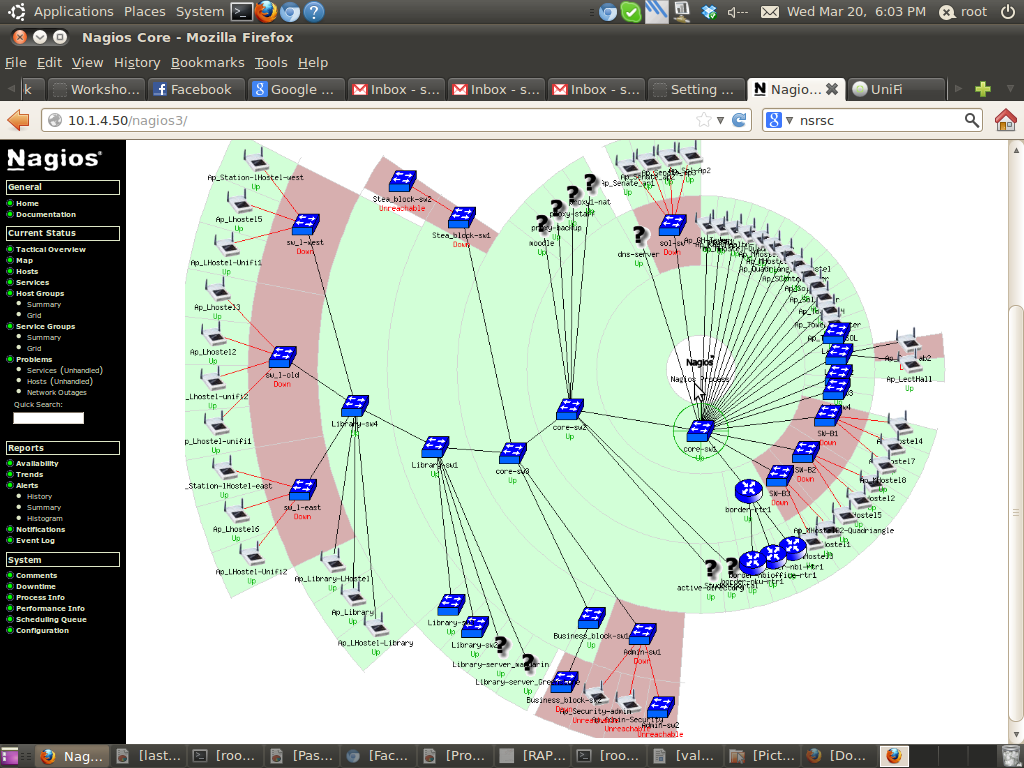
Task: Switch to the Facebook tab
Action: click(x=196, y=89)
